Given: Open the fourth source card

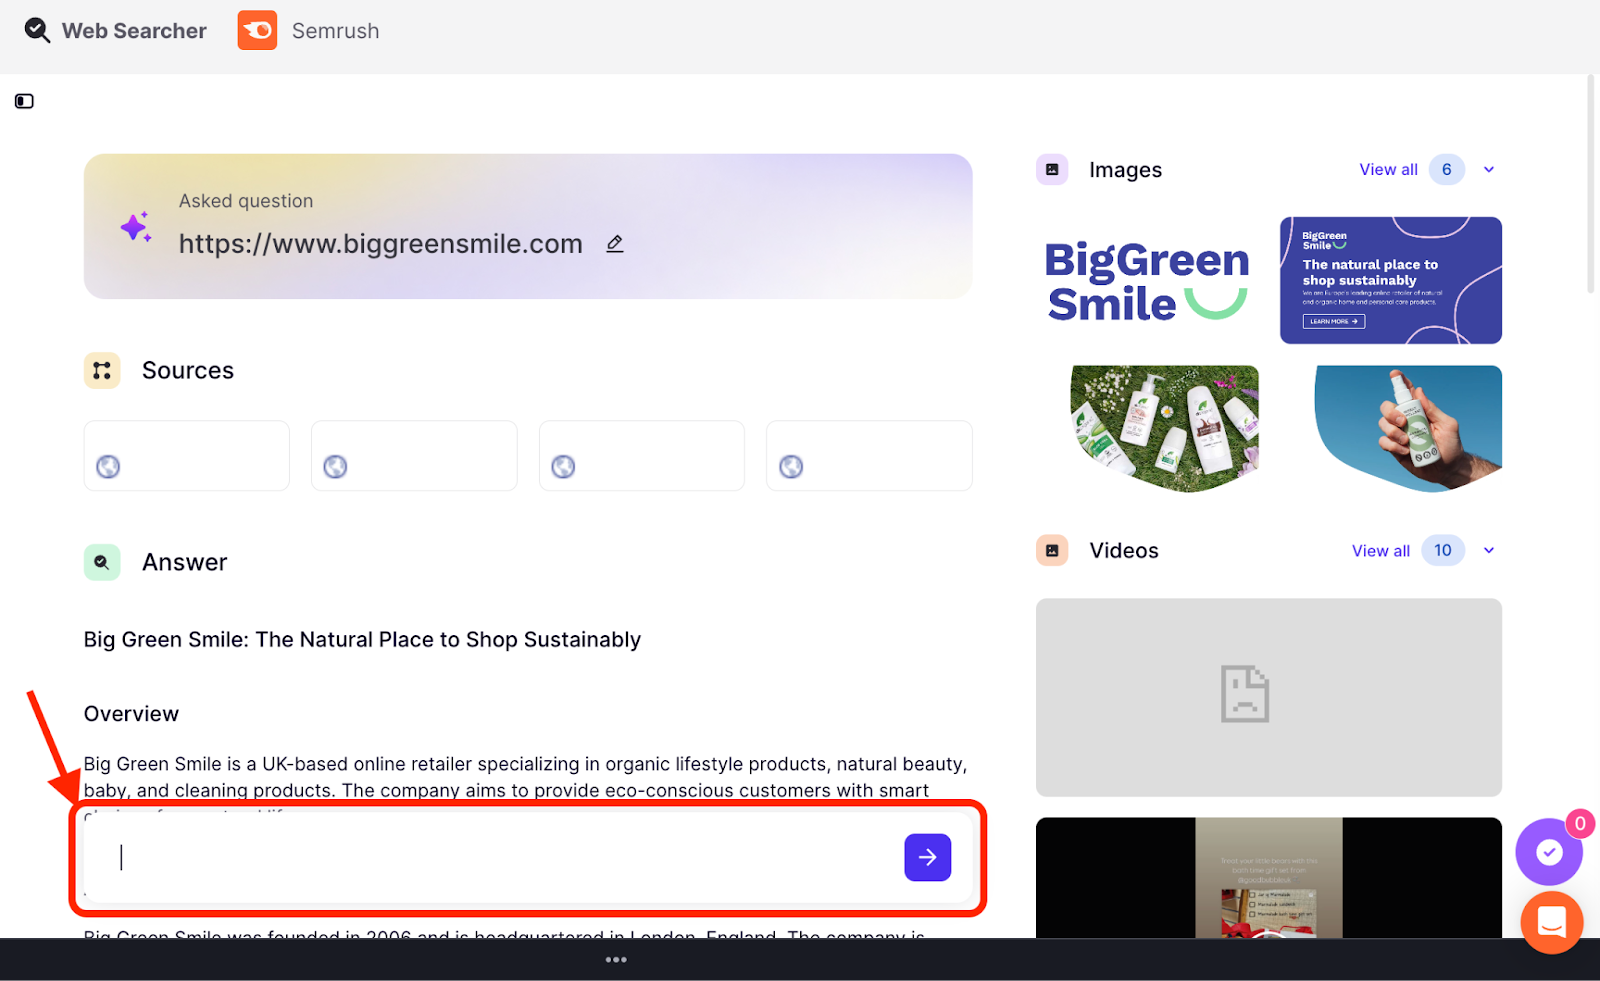Looking at the screenshot, I should click(x=869, y=456).
